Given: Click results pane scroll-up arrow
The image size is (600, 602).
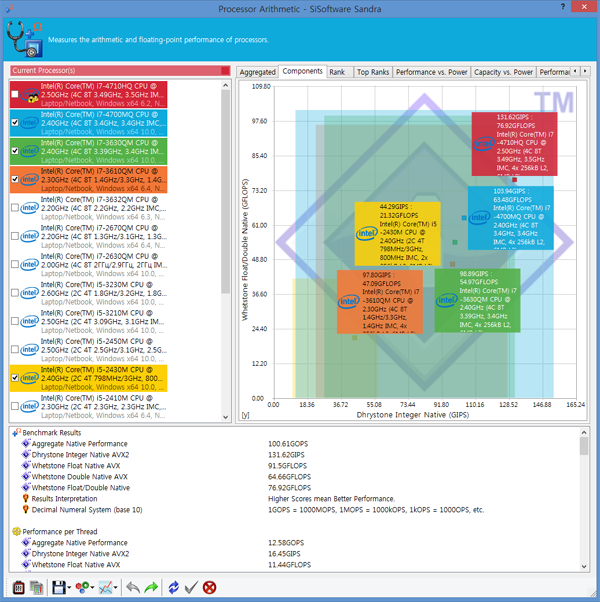Looking at the screenshot, I should point(584,432).
